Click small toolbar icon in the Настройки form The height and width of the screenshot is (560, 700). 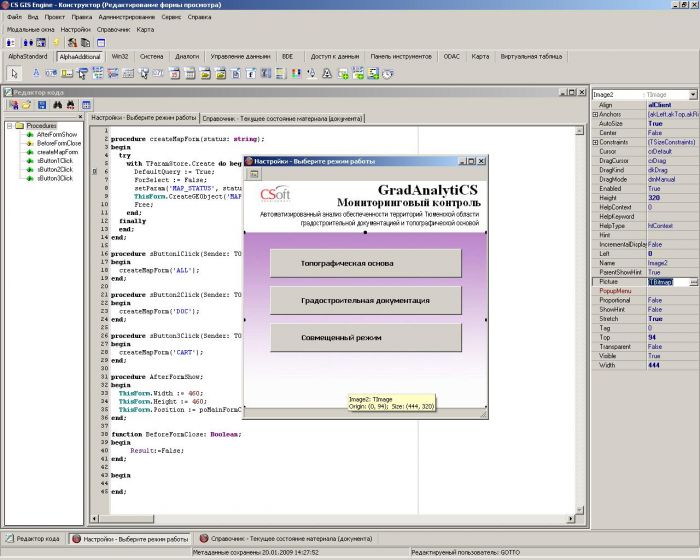(x=254, y=174)
